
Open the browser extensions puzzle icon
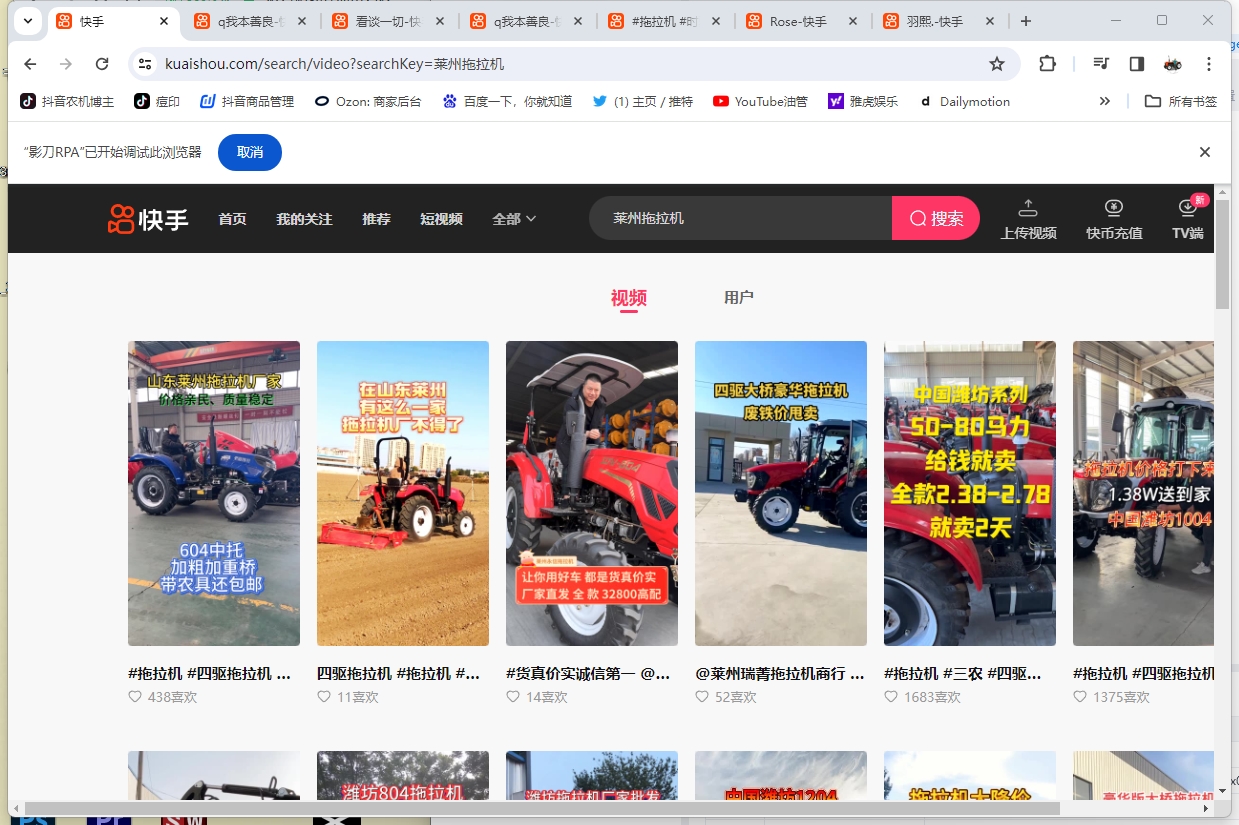[x=1047, y=64]
